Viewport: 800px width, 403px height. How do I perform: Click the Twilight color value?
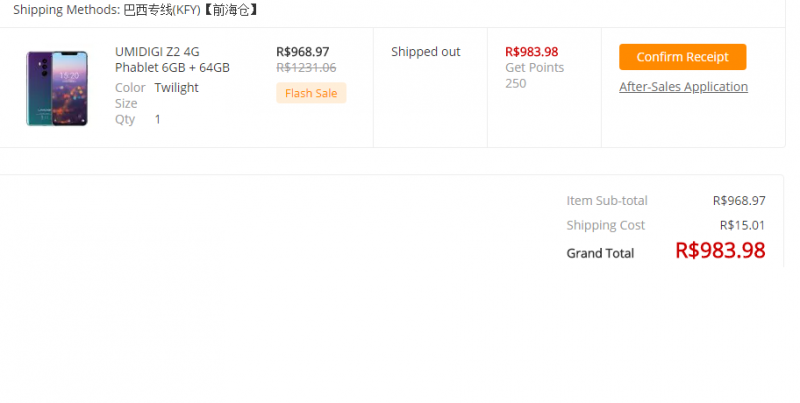(x=176, y=88)
